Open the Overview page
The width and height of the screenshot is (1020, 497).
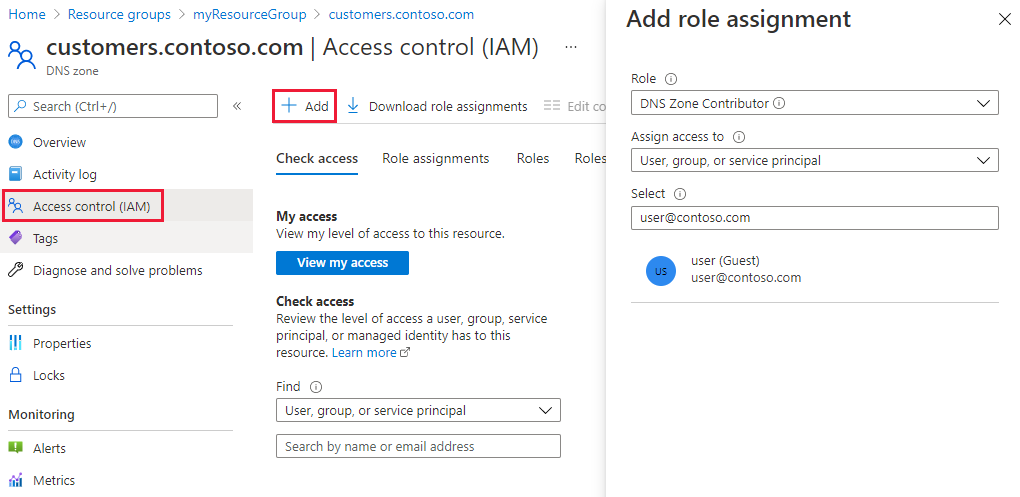point(59,142)
